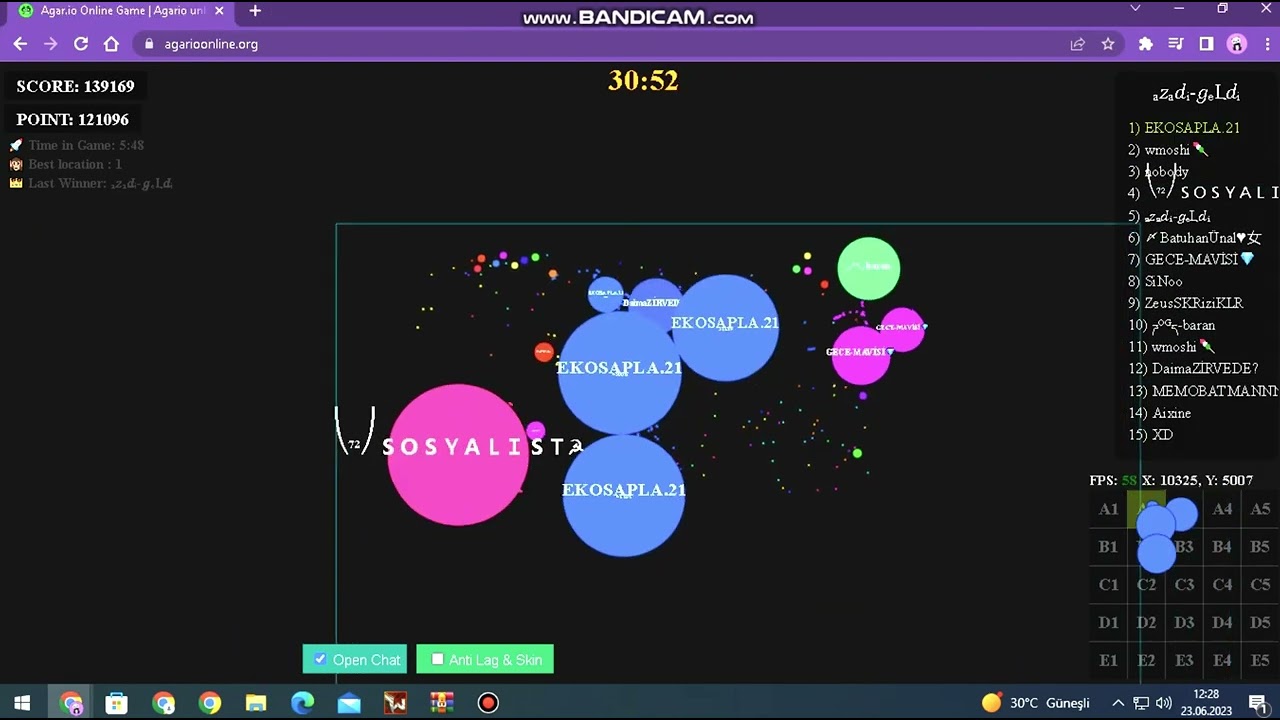Click minimap sector C3
The image size is (1280, 720).
coord(1184,585)
